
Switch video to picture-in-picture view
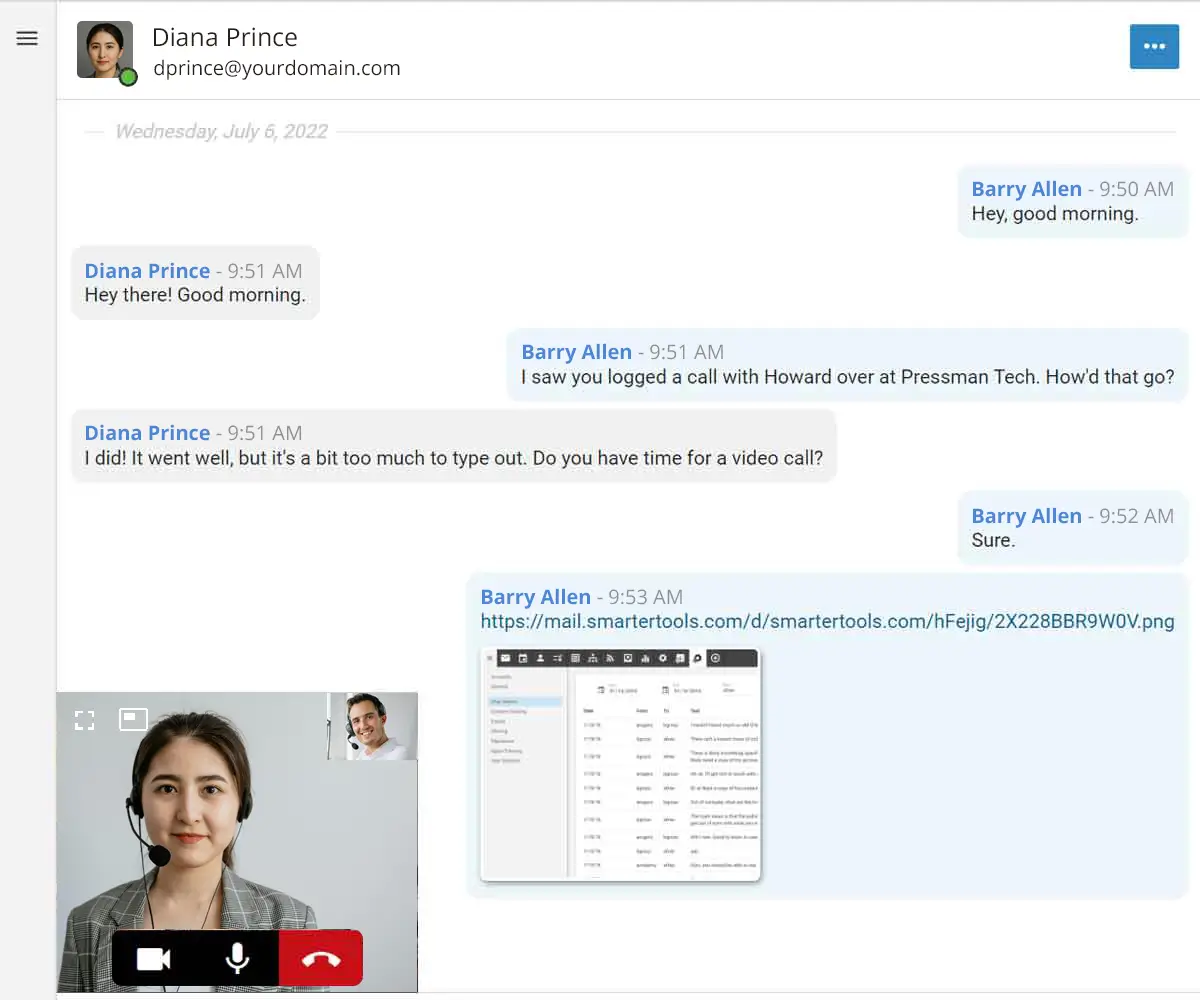pyautogui.click(x=134, y=720)
